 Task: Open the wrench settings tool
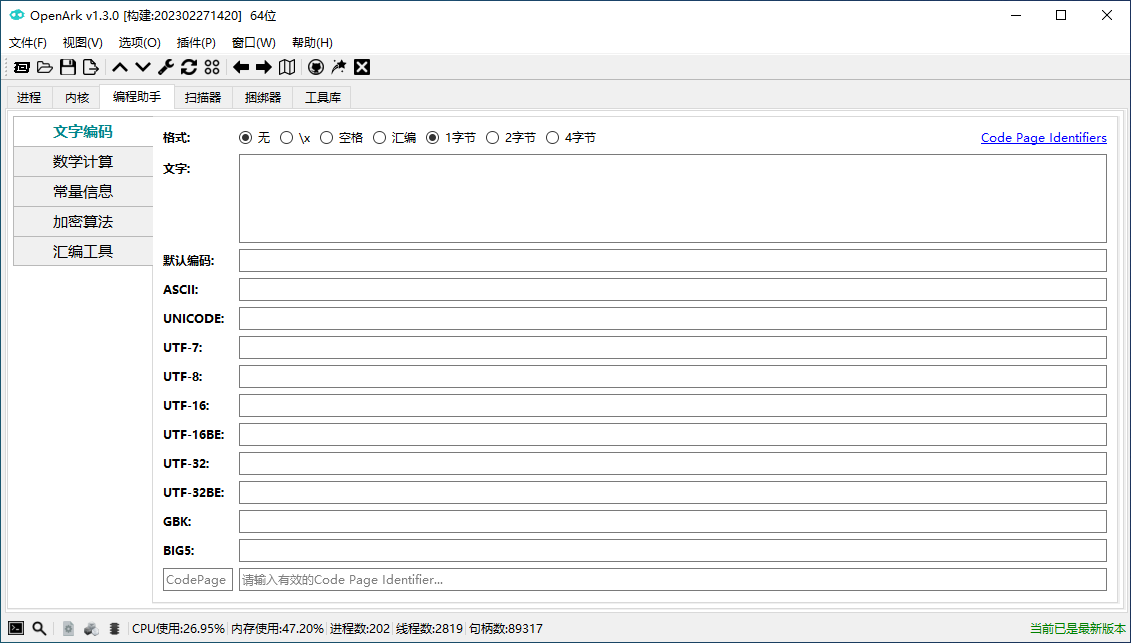click(x=166, y=67)
